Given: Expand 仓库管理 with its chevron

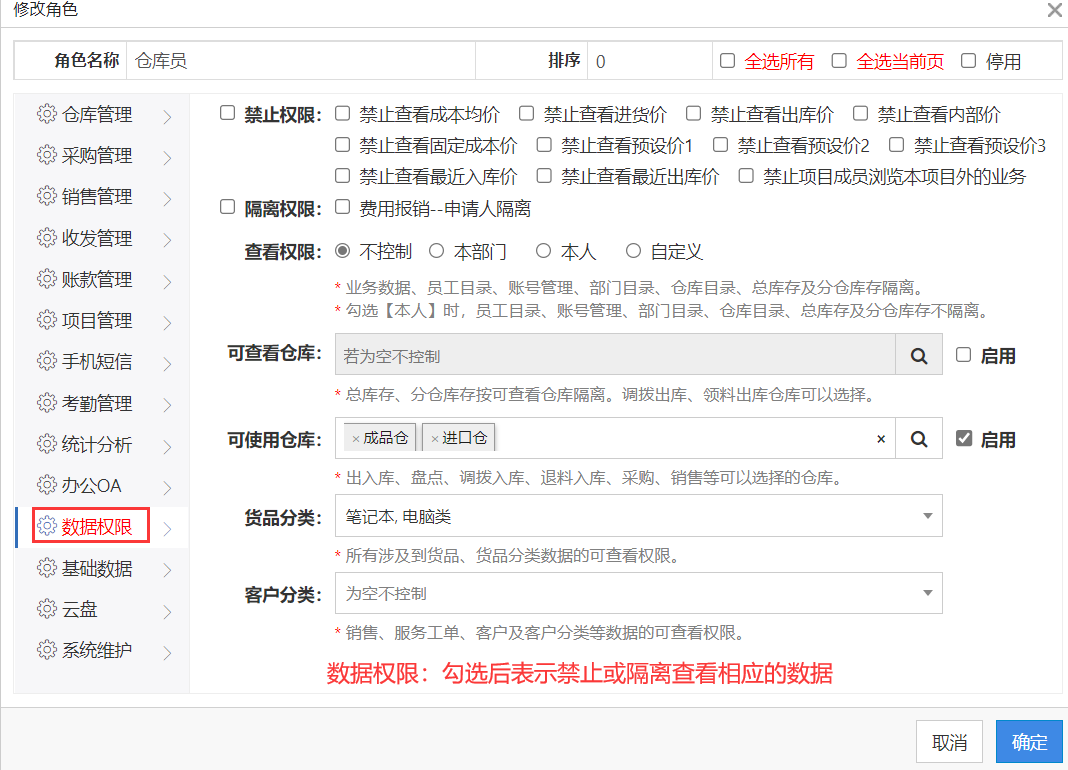Looking at the screenshot, I should click(168, 117).
